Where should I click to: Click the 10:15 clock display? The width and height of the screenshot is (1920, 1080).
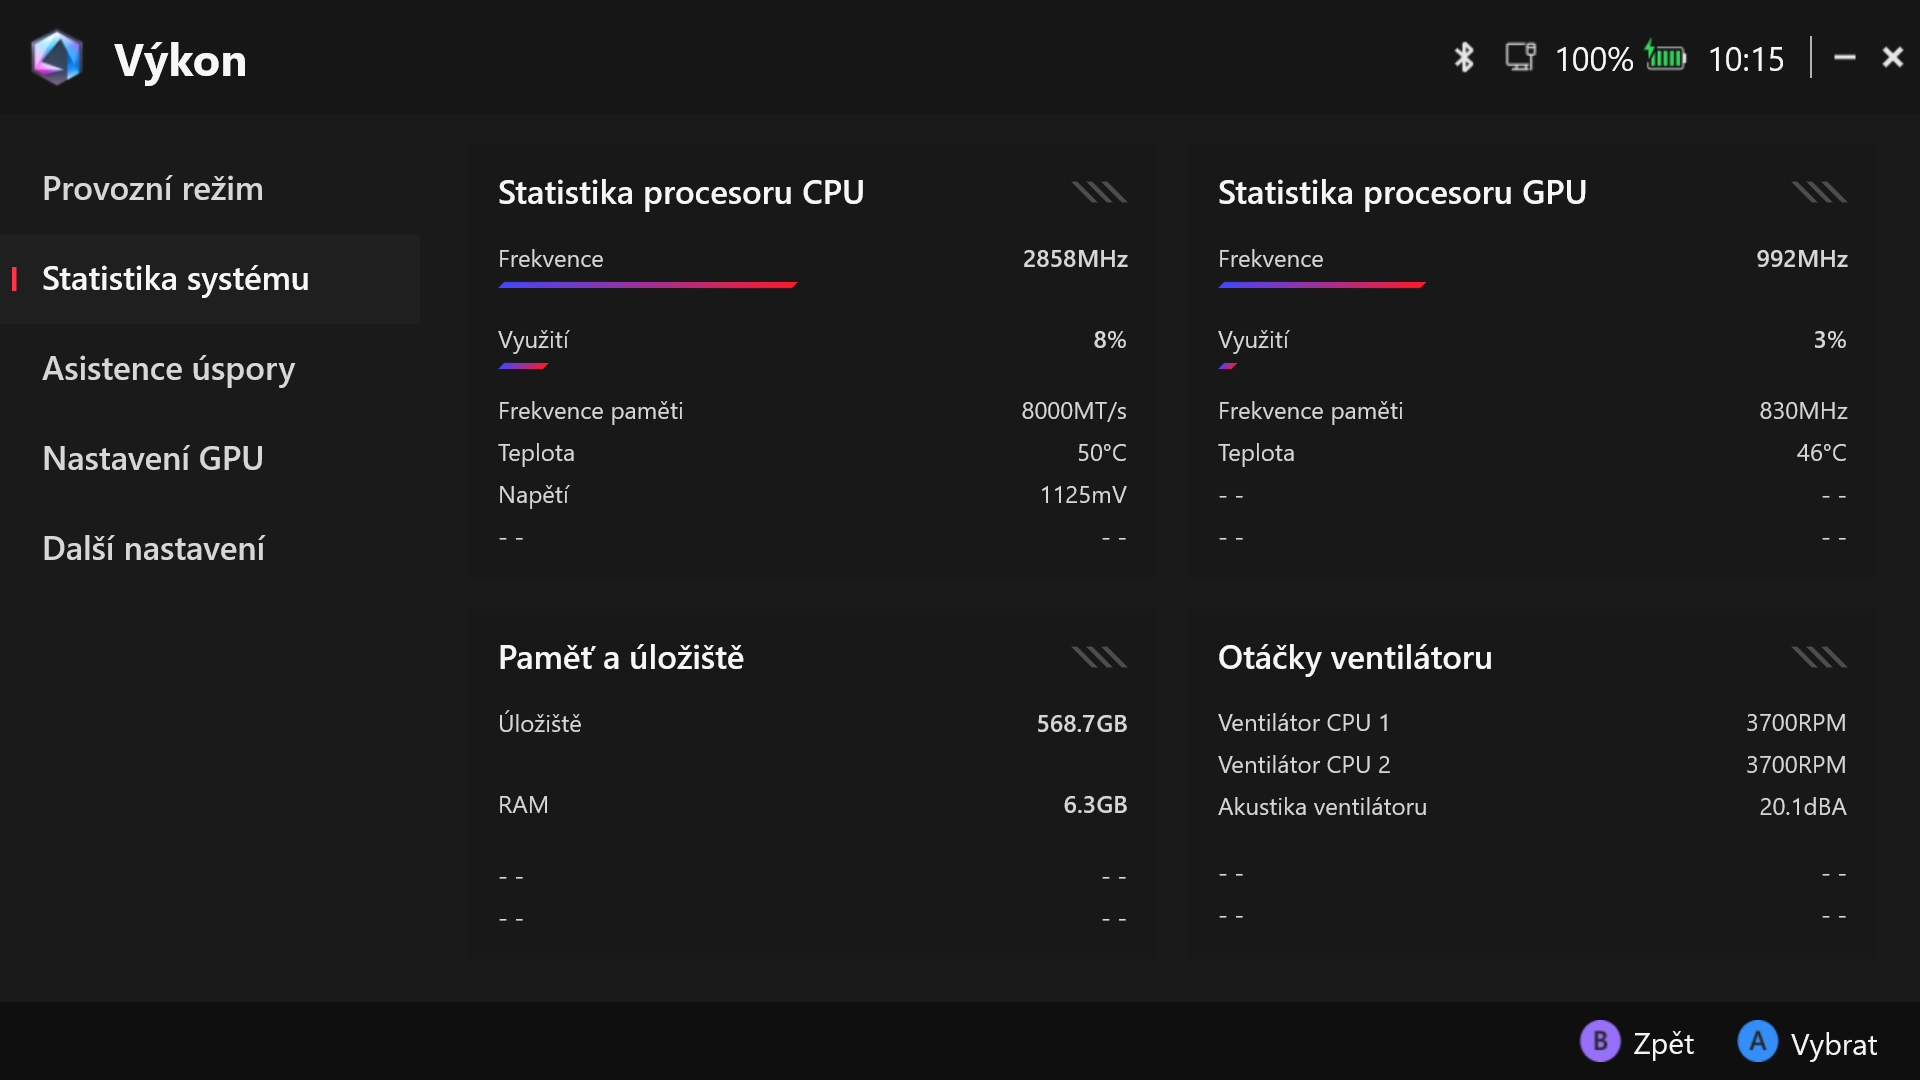1745,59
